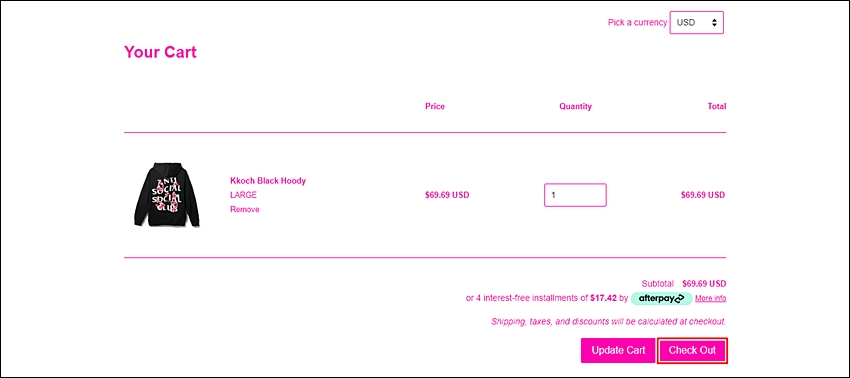Focus the quantity input field
The width and height of the screenshot is (850, 378).
pyautogui.click(x=575, y=195)
